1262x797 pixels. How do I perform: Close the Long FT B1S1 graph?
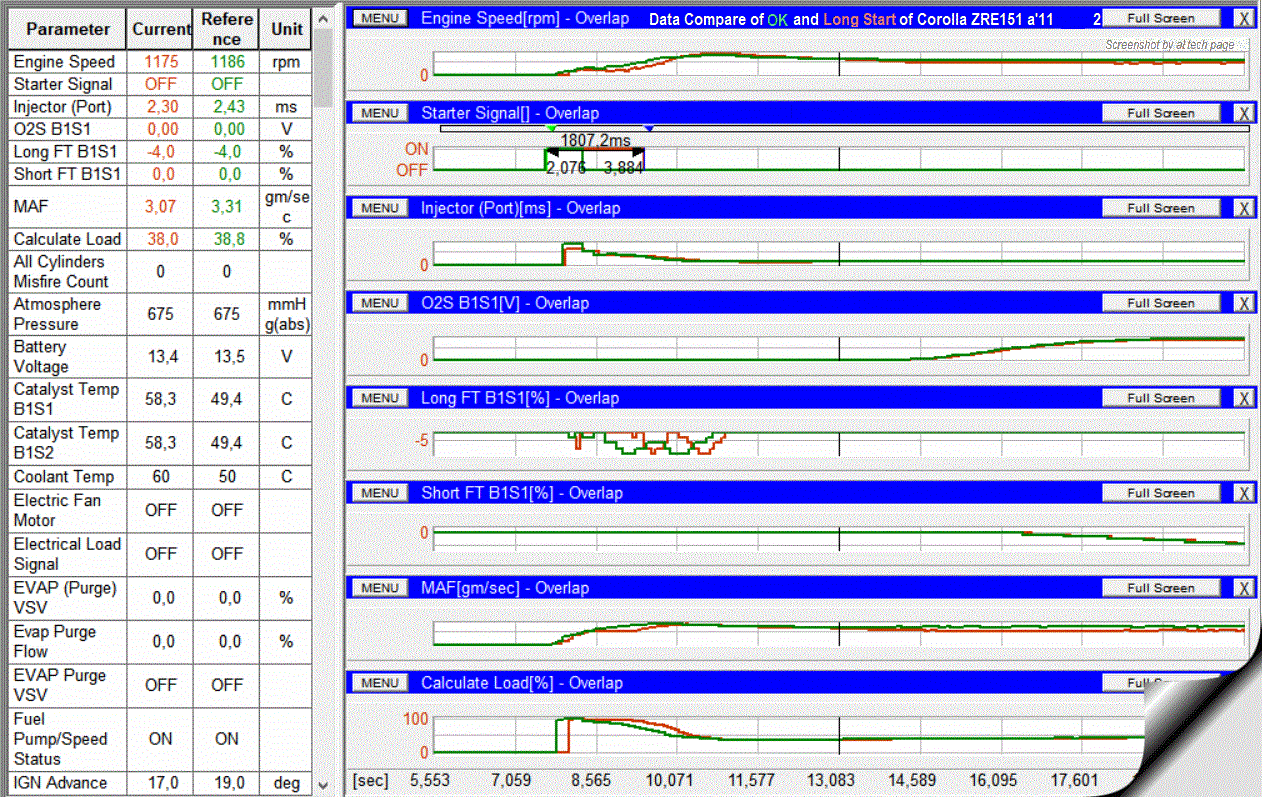pyautogui.click(x=1242, y=398)
